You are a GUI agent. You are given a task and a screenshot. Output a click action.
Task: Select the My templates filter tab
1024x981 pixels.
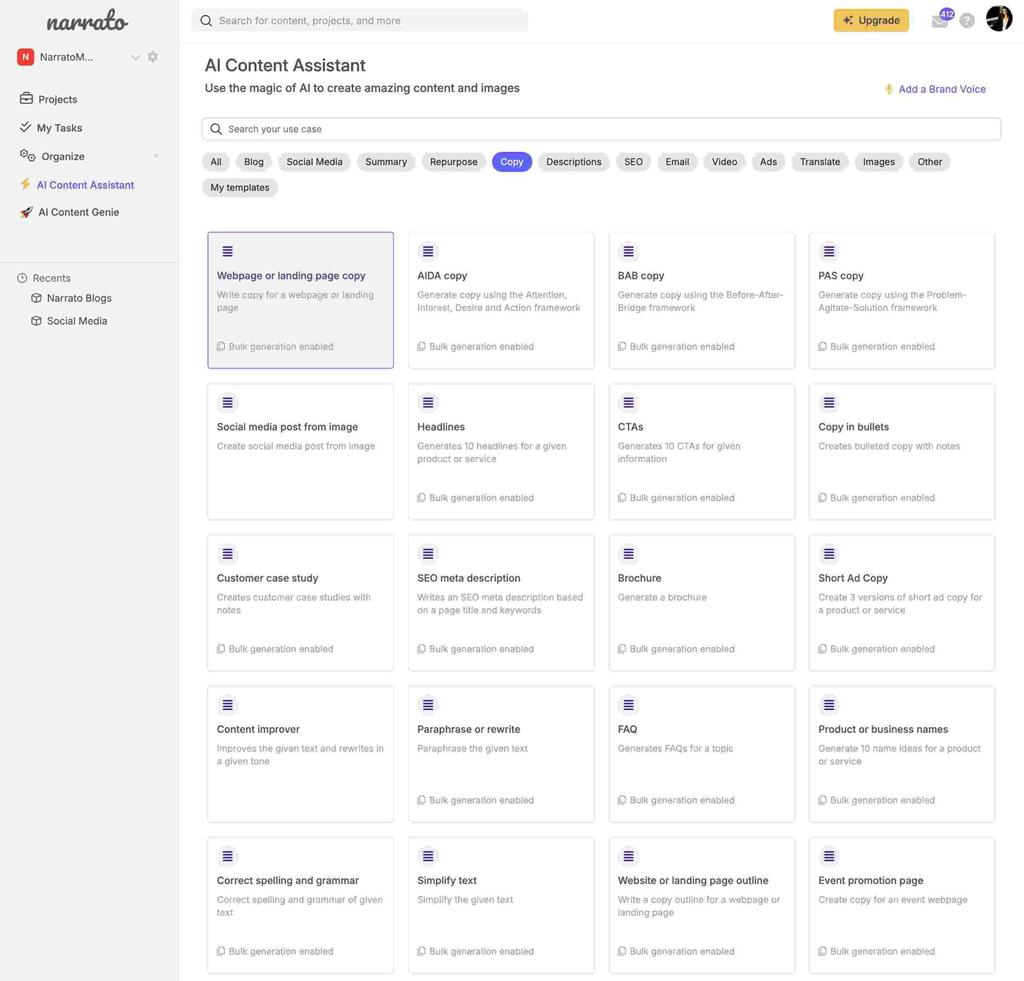[x=240, y=187]
